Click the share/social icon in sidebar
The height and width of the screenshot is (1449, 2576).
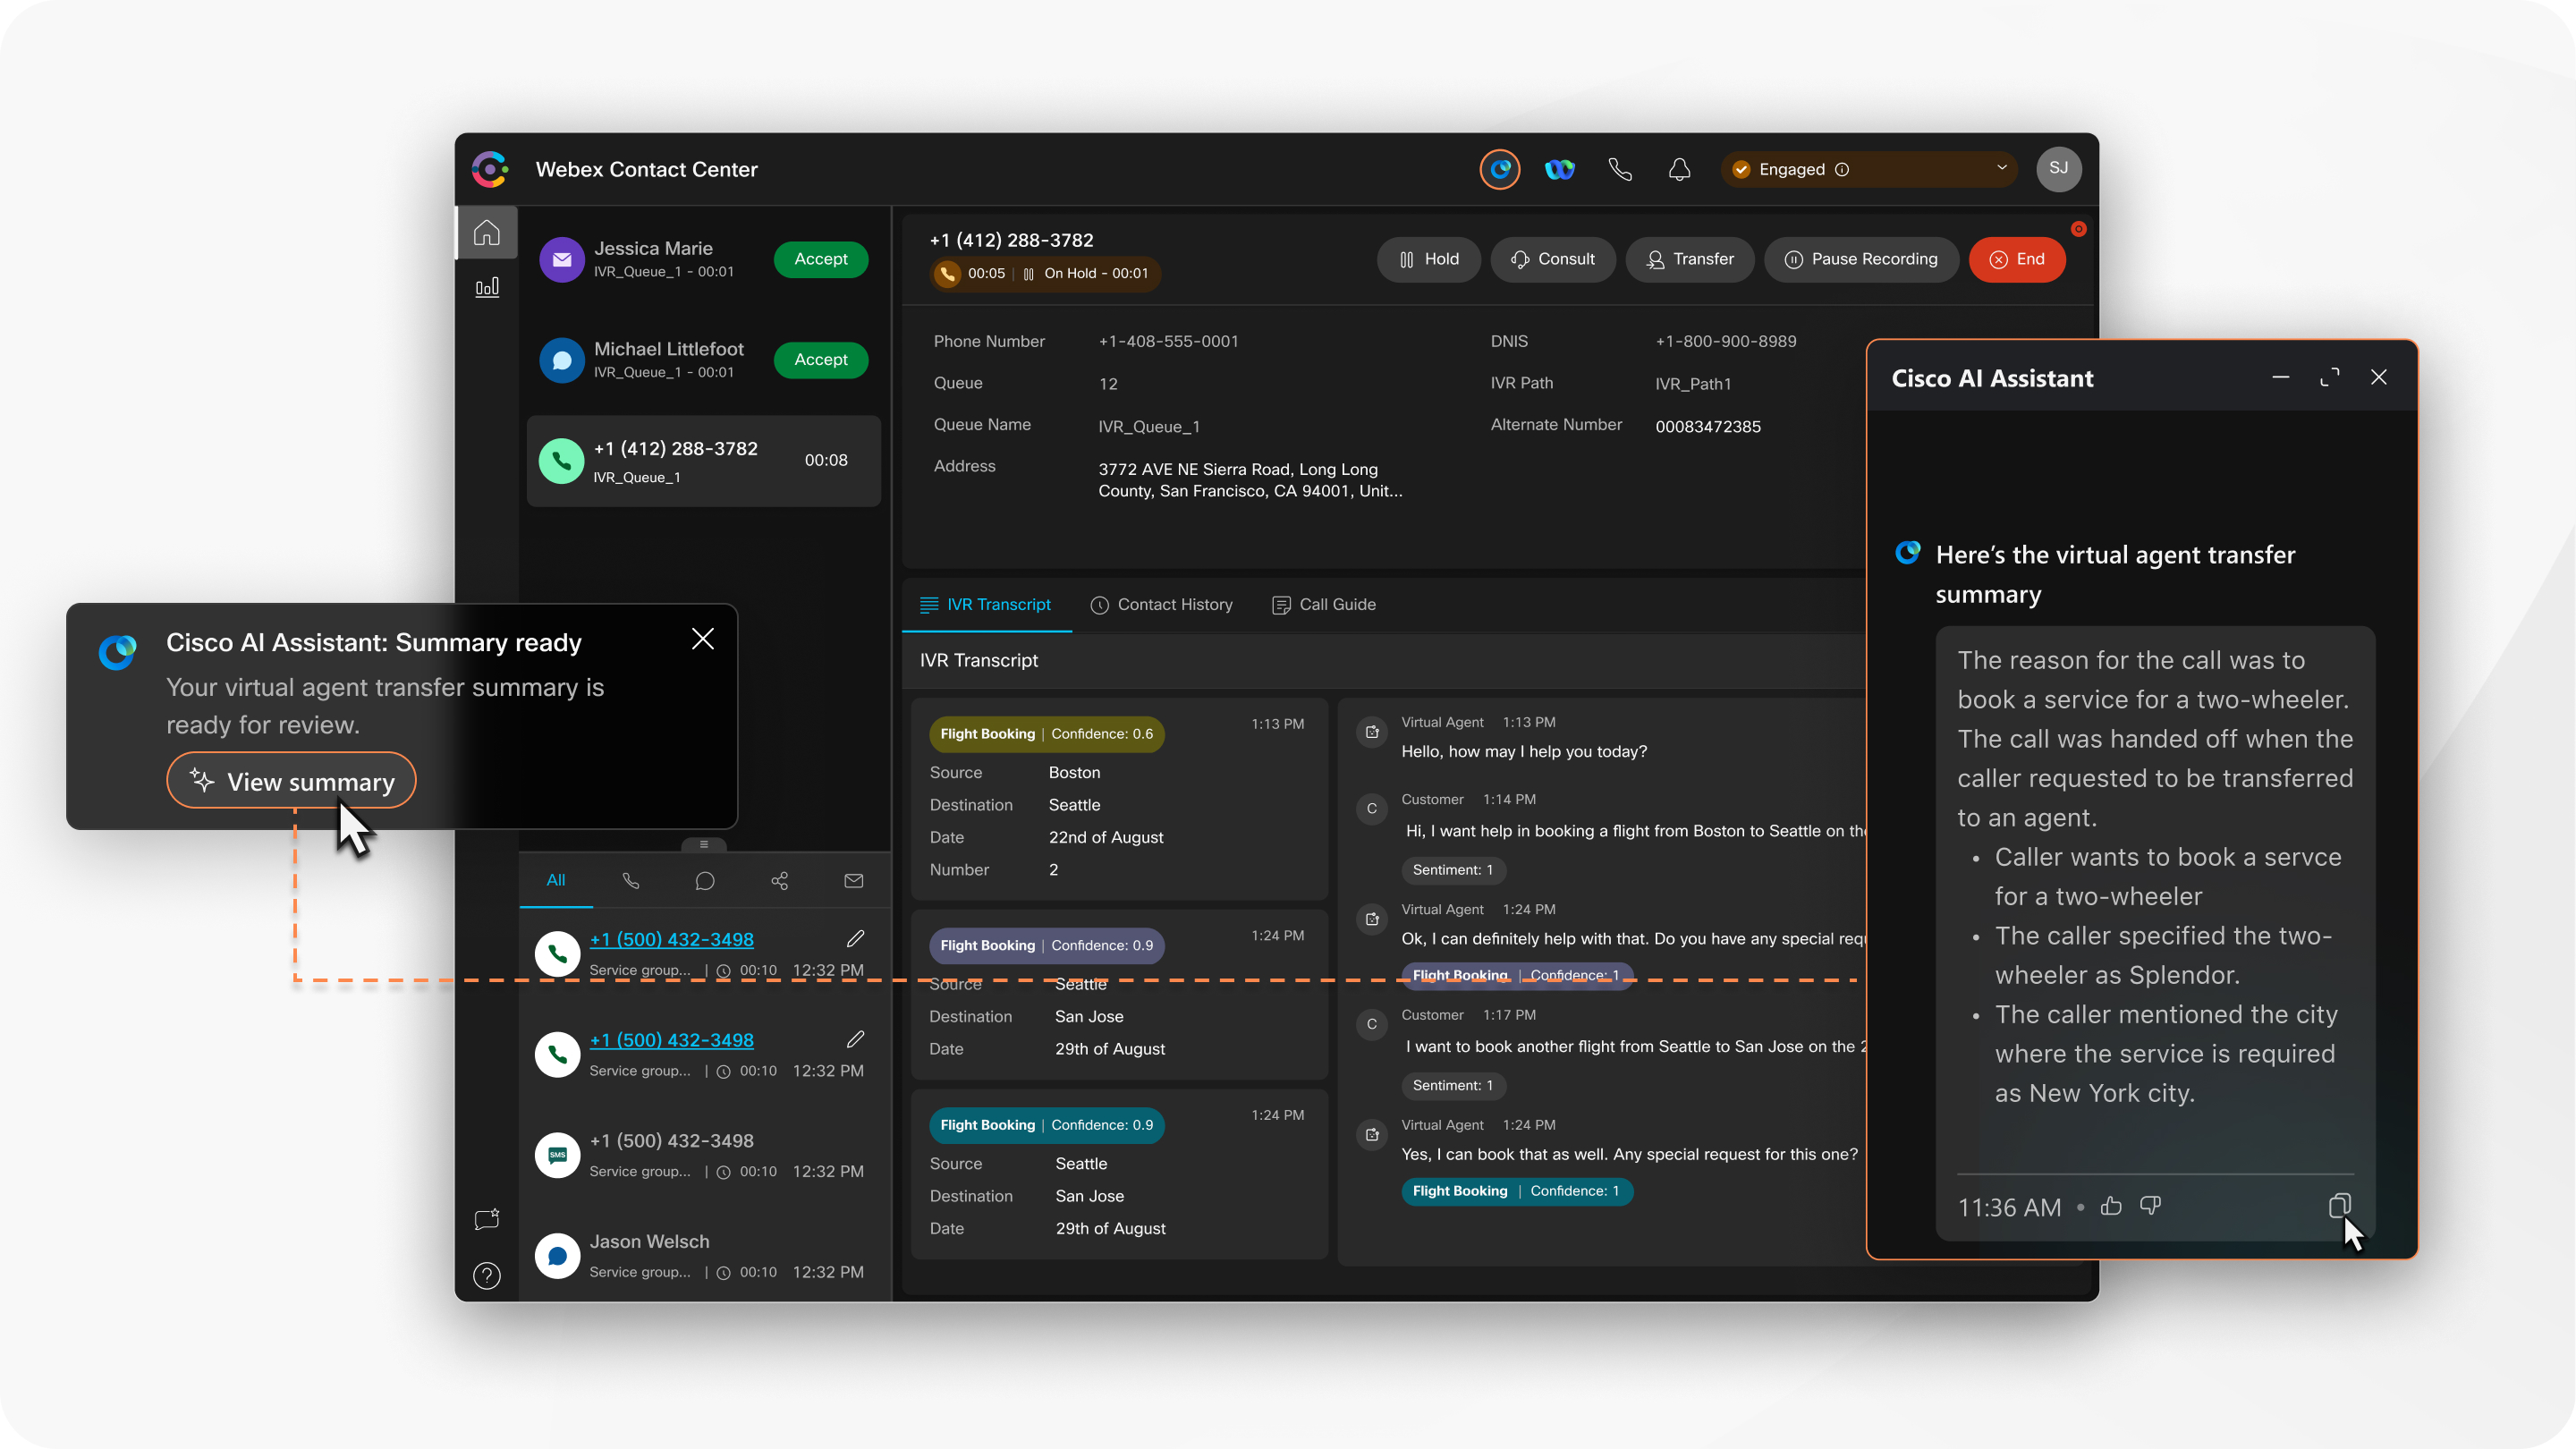(778, 877)
